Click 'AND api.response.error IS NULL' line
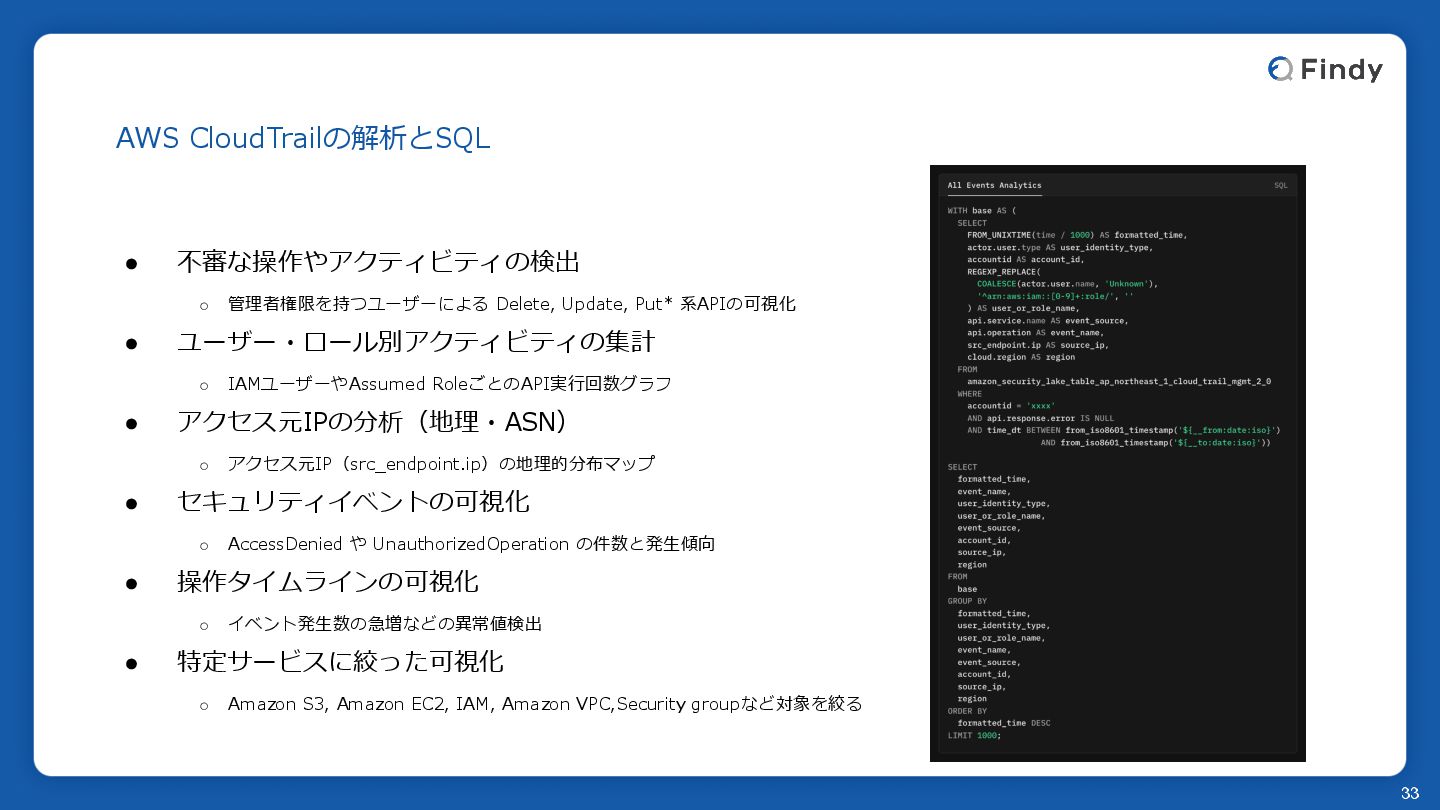 [x=1040, y=418]
